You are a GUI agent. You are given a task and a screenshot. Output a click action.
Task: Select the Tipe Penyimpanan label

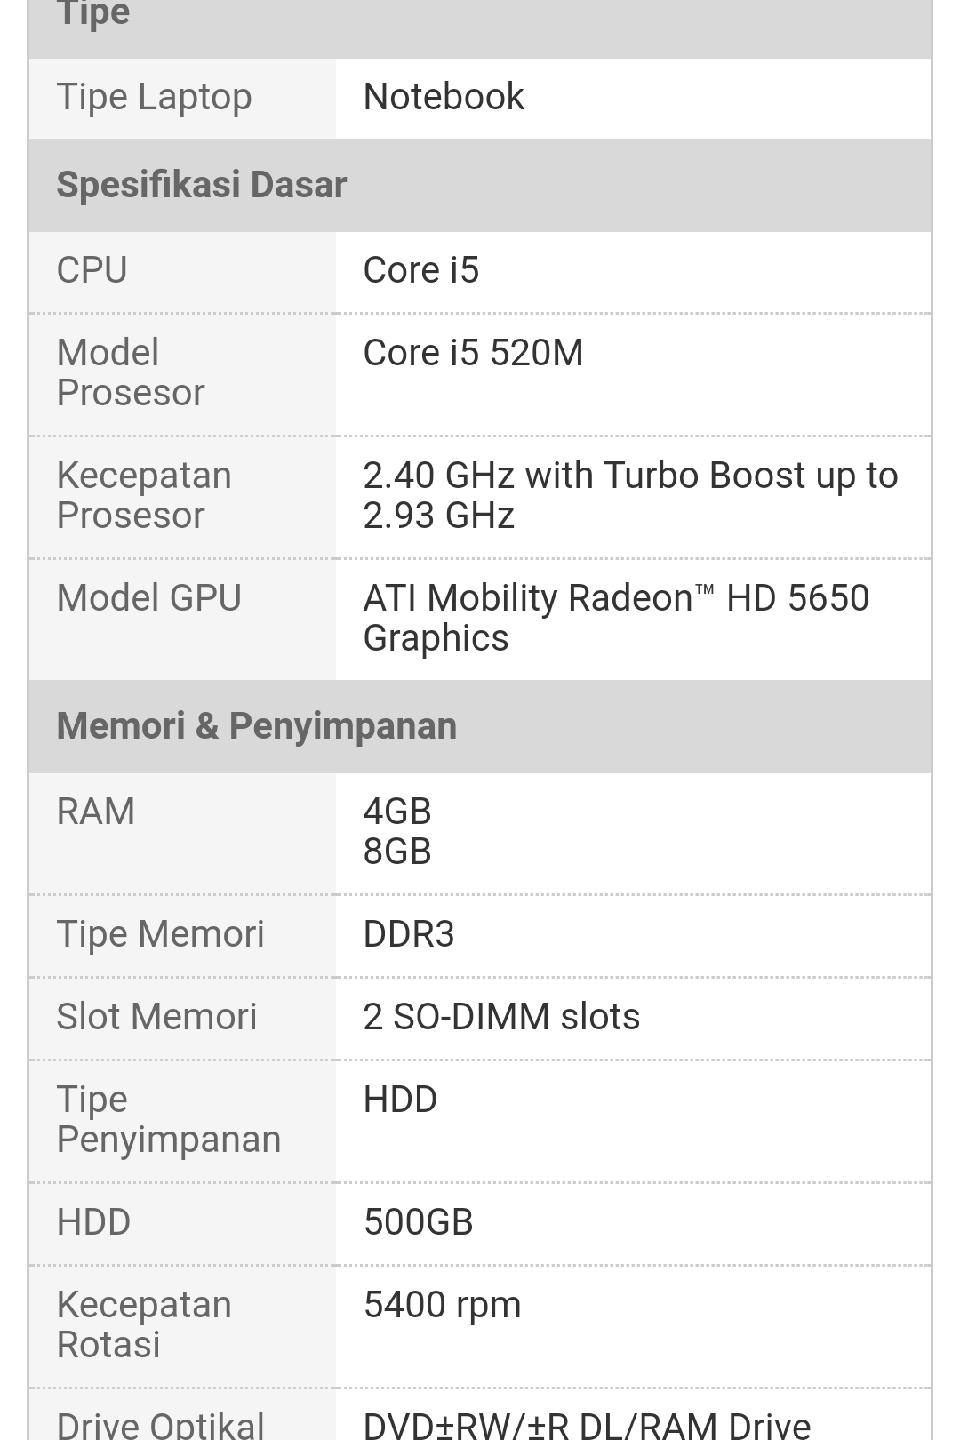point(169,1120)
